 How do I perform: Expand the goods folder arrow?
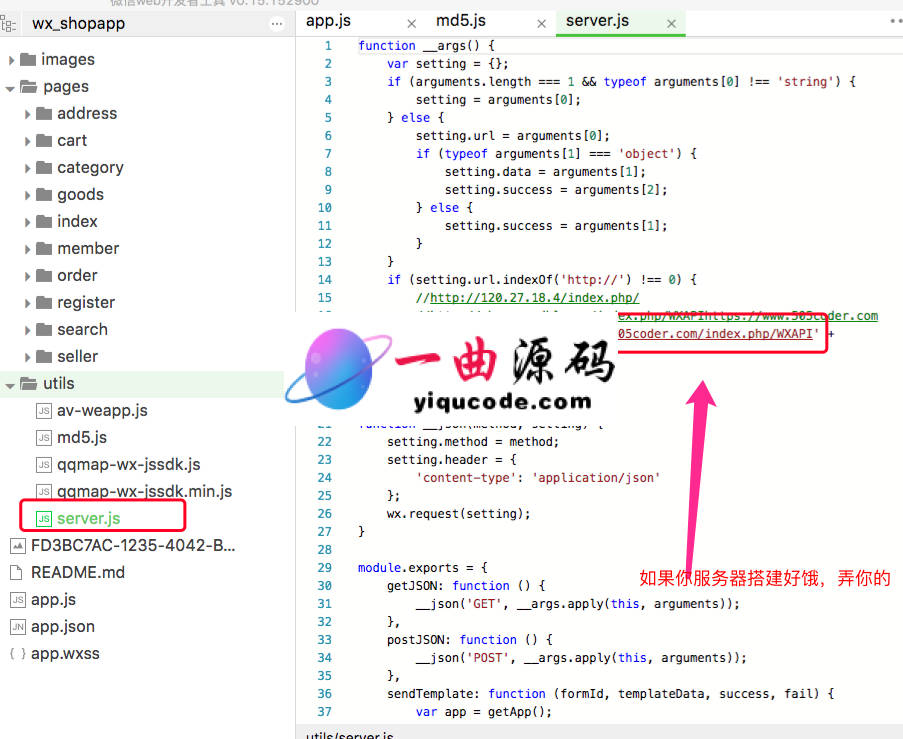coord(27,195)
